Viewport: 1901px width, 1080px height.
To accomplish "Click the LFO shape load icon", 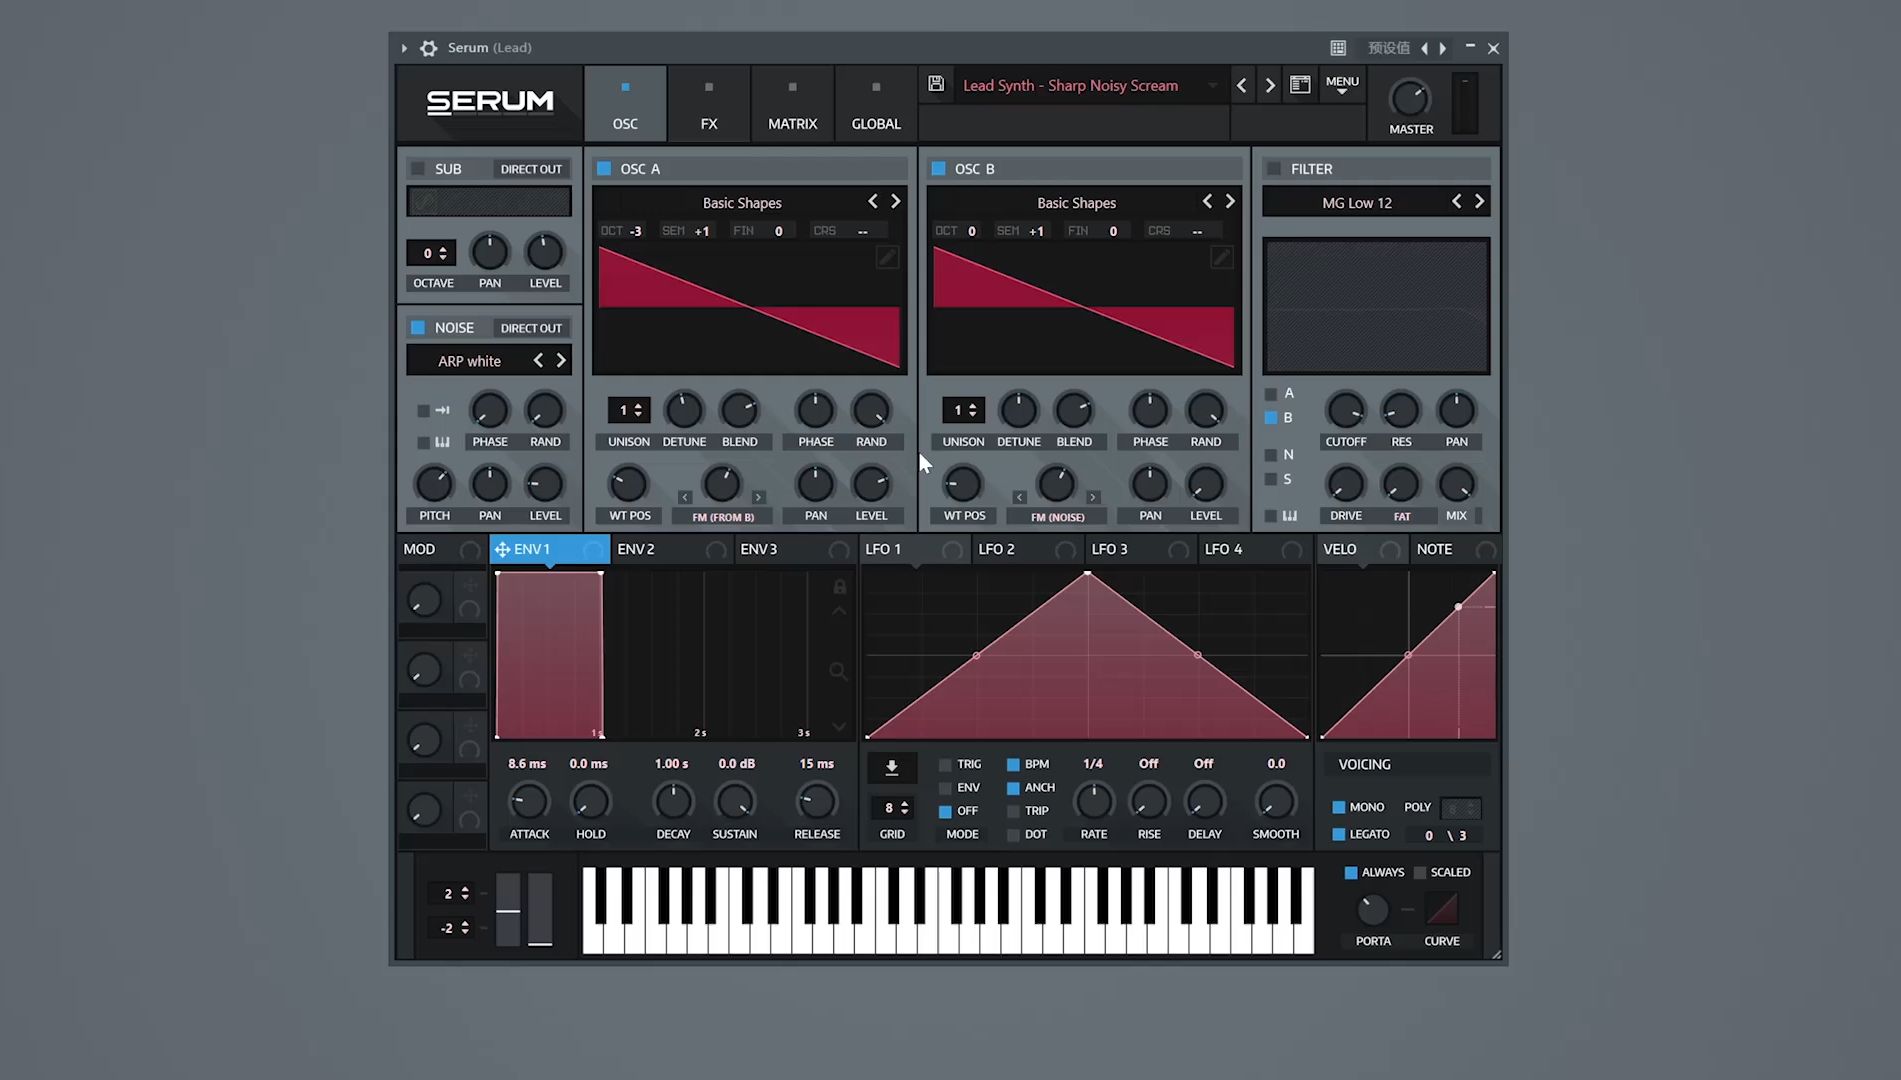I will pos(892,768).
